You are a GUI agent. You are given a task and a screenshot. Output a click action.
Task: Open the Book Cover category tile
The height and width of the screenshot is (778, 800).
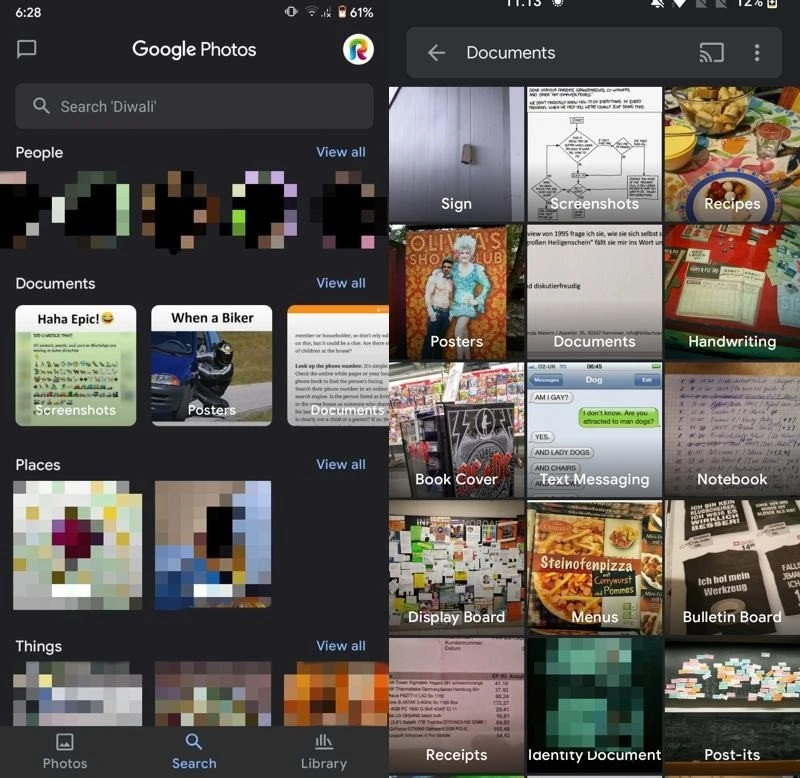click(x=456, y=430)
